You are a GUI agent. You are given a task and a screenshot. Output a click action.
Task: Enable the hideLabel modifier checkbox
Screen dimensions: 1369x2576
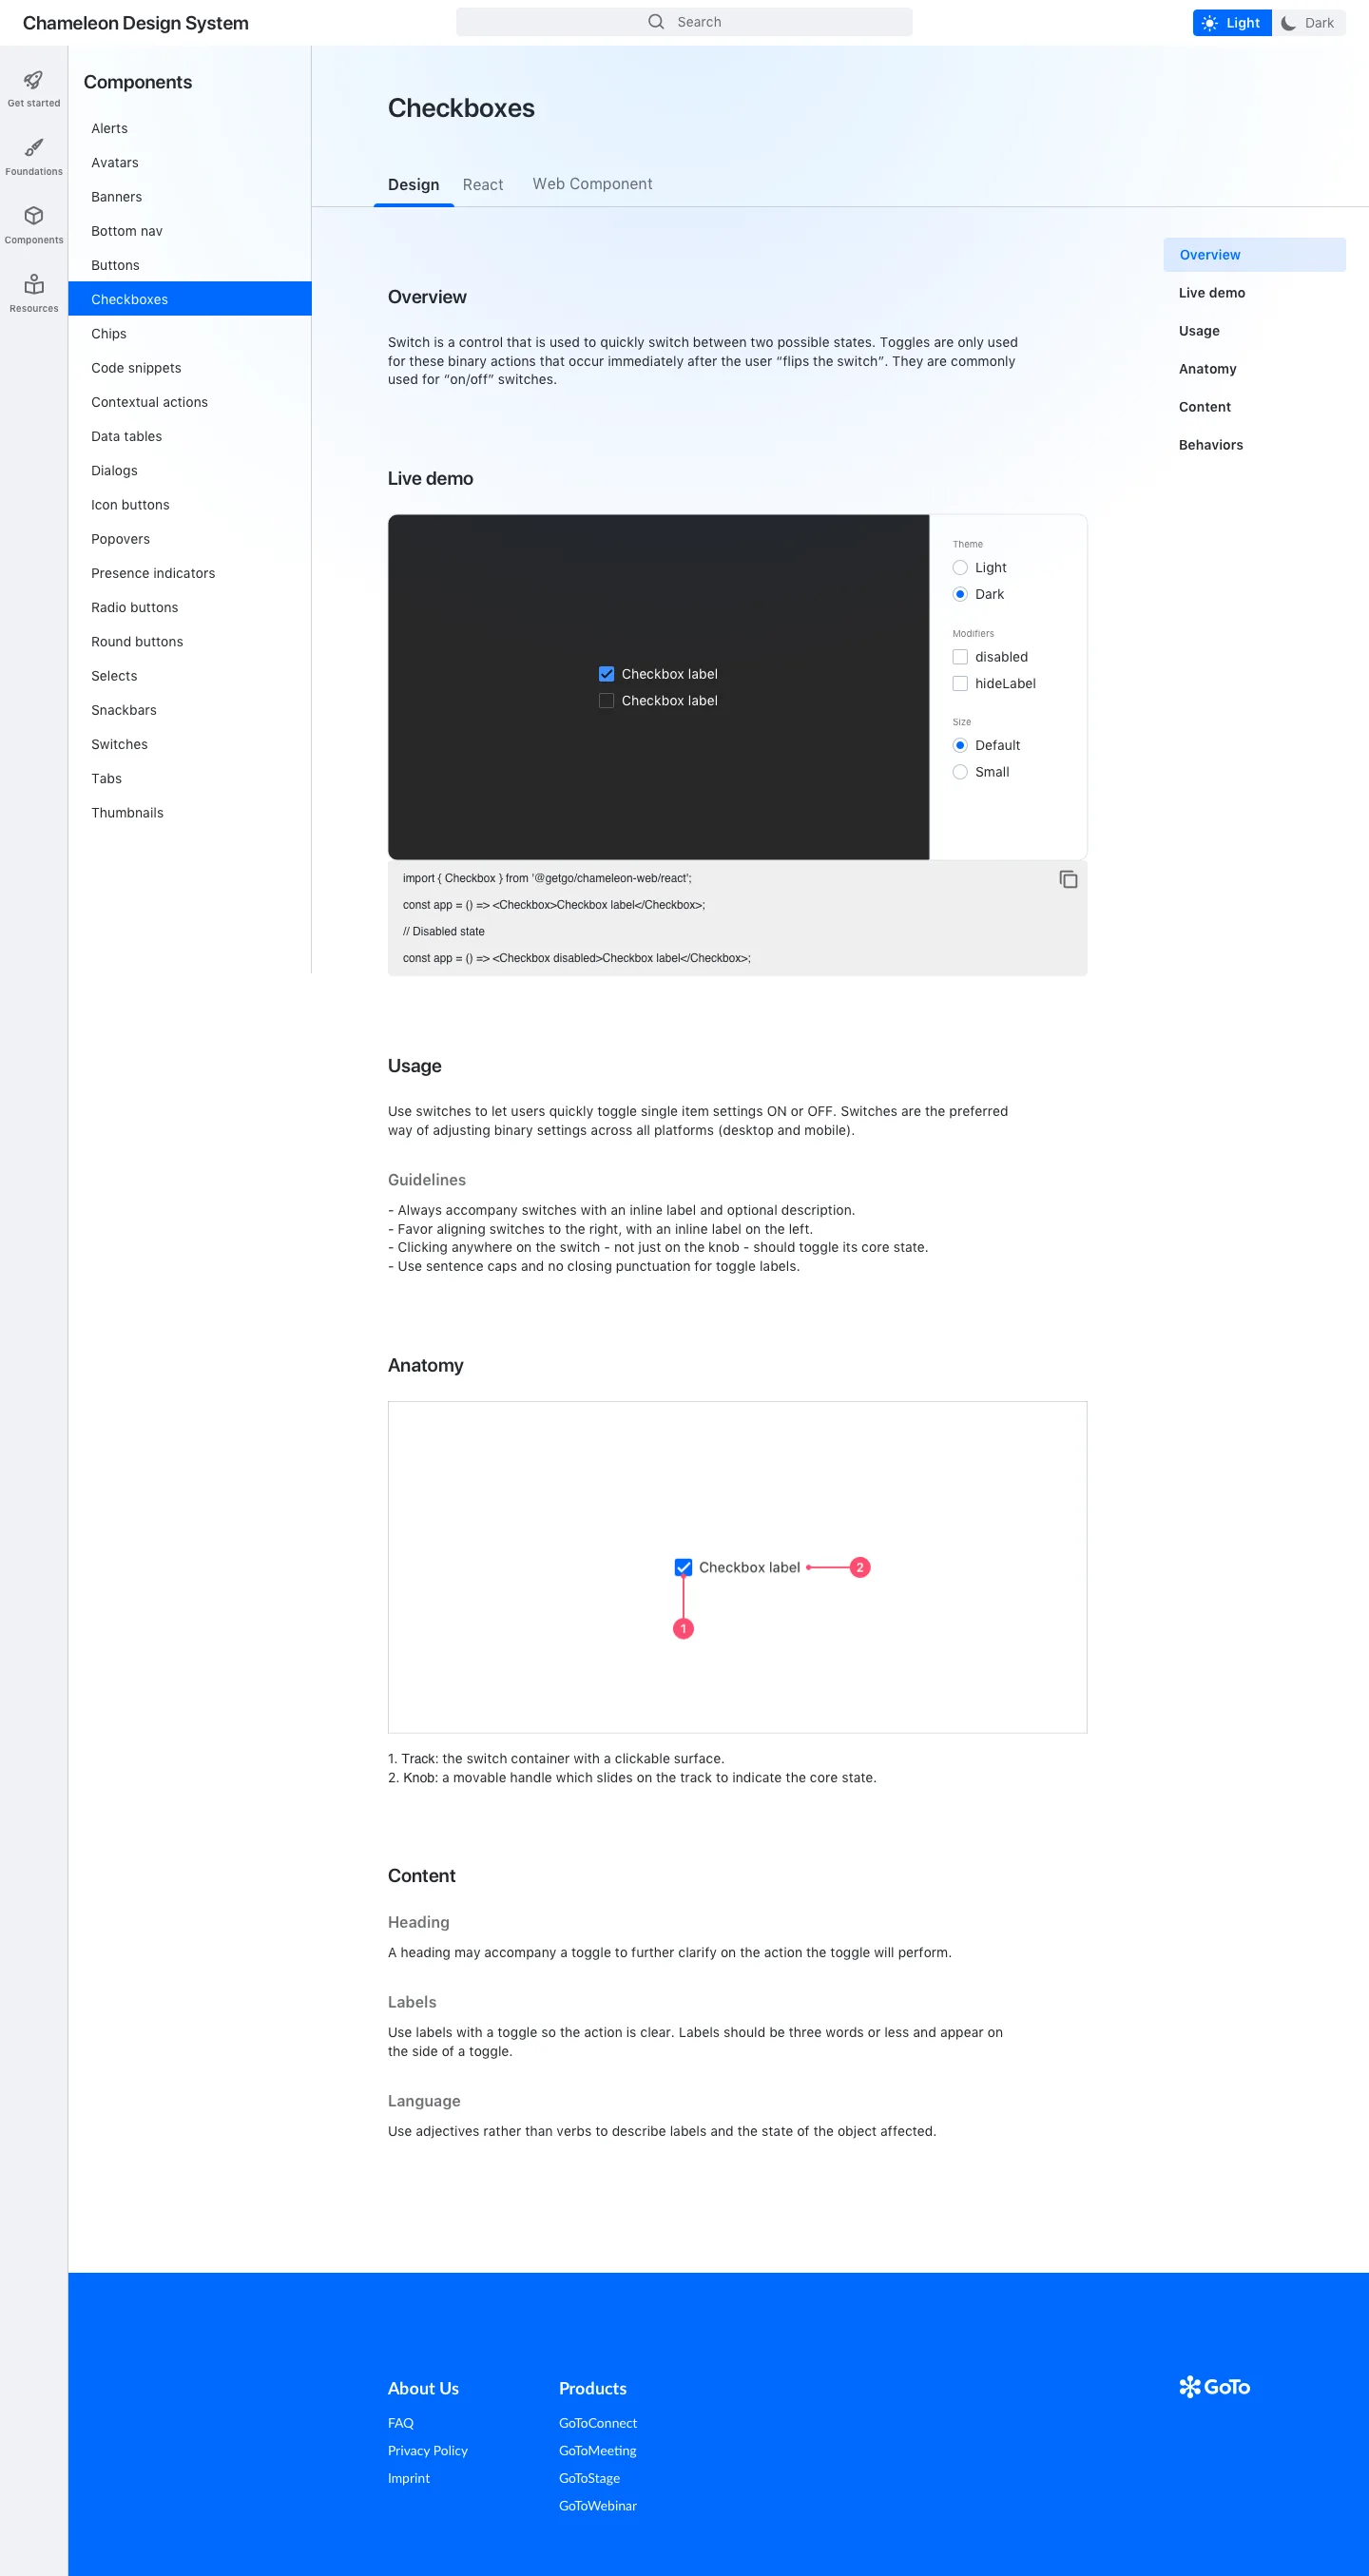click(960, 684)
